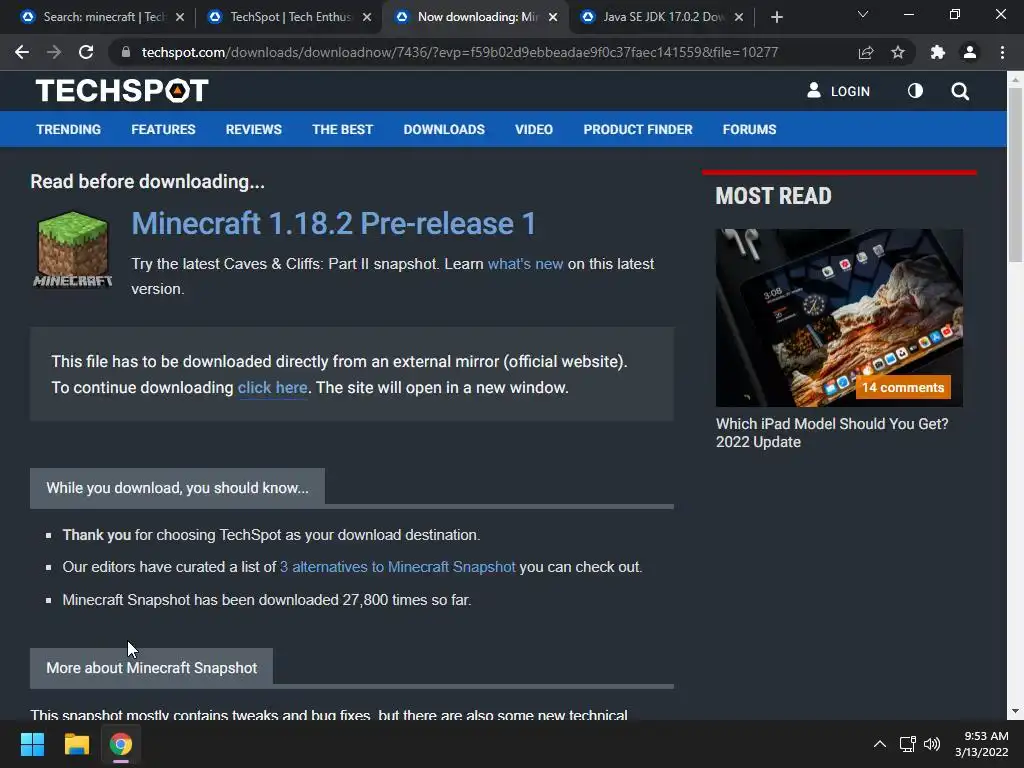The width and height of the screenshot is (1024, 768).
Task: Click the address bar URL field
Action: coord(460,52)
